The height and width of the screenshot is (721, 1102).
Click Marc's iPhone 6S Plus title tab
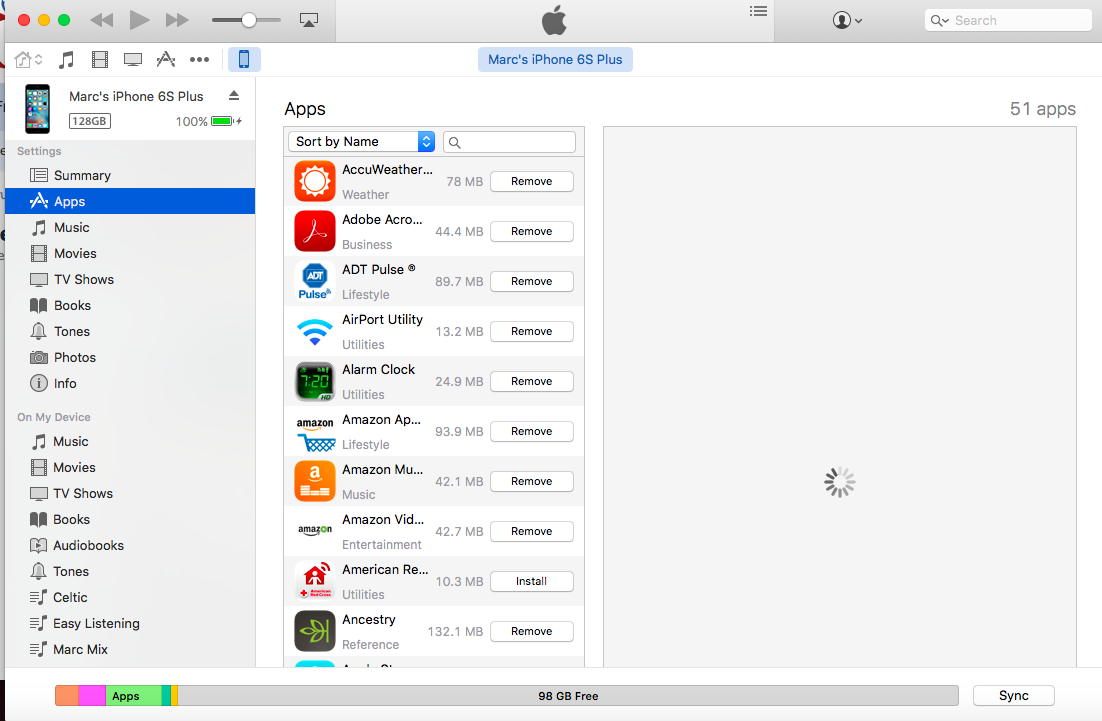click(x=555, y=60)
